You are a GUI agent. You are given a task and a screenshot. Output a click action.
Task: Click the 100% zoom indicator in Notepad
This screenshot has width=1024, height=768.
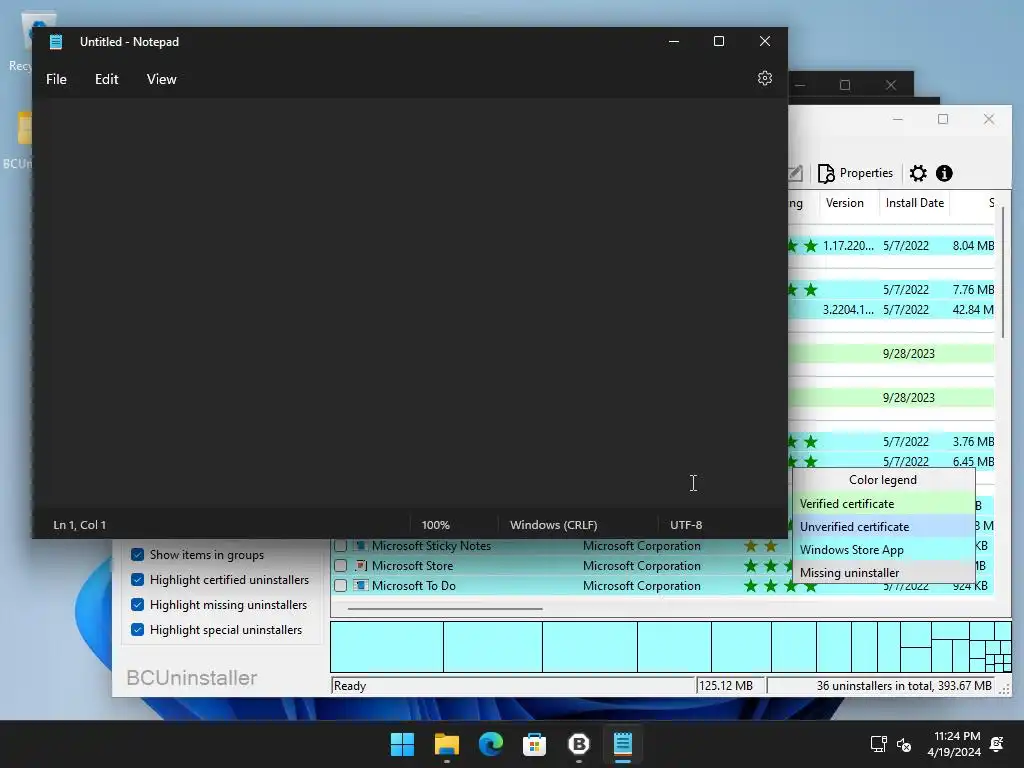(436, 525)
